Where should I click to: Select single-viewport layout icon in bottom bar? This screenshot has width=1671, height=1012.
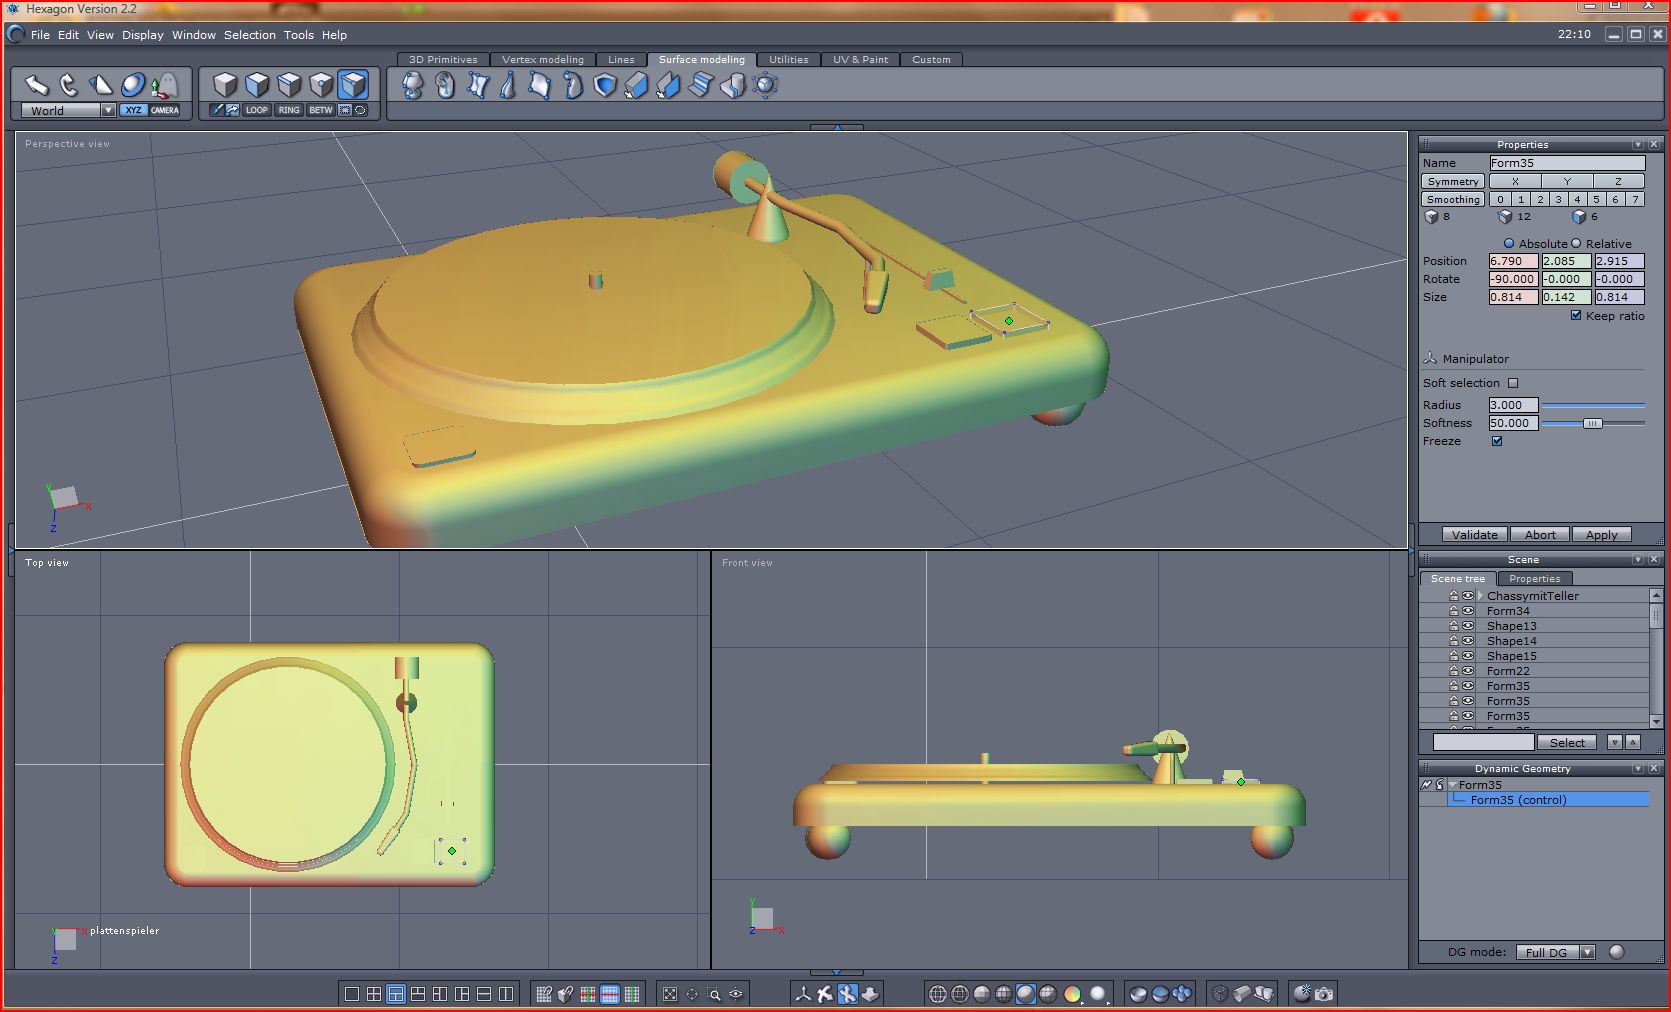coord(351,994)
